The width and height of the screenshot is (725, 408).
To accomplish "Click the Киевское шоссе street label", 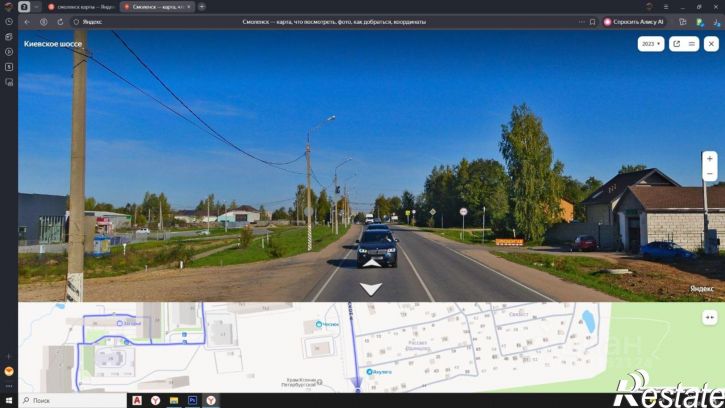I will [x=53, y=44].
